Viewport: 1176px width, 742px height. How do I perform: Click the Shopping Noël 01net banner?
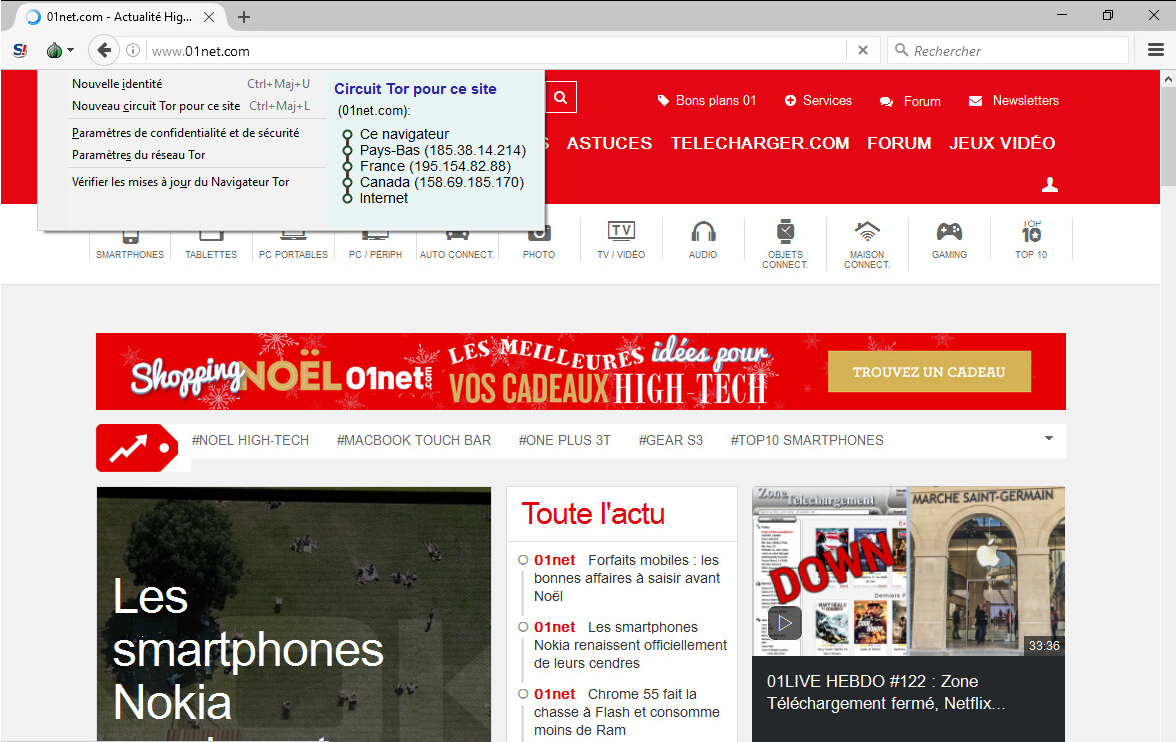580,371
